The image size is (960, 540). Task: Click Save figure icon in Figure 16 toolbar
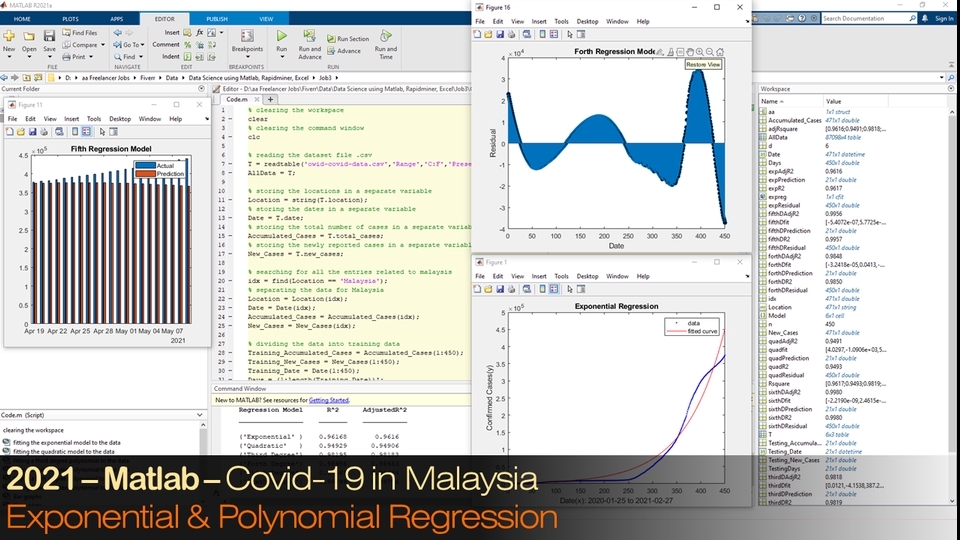click(500, 34)
